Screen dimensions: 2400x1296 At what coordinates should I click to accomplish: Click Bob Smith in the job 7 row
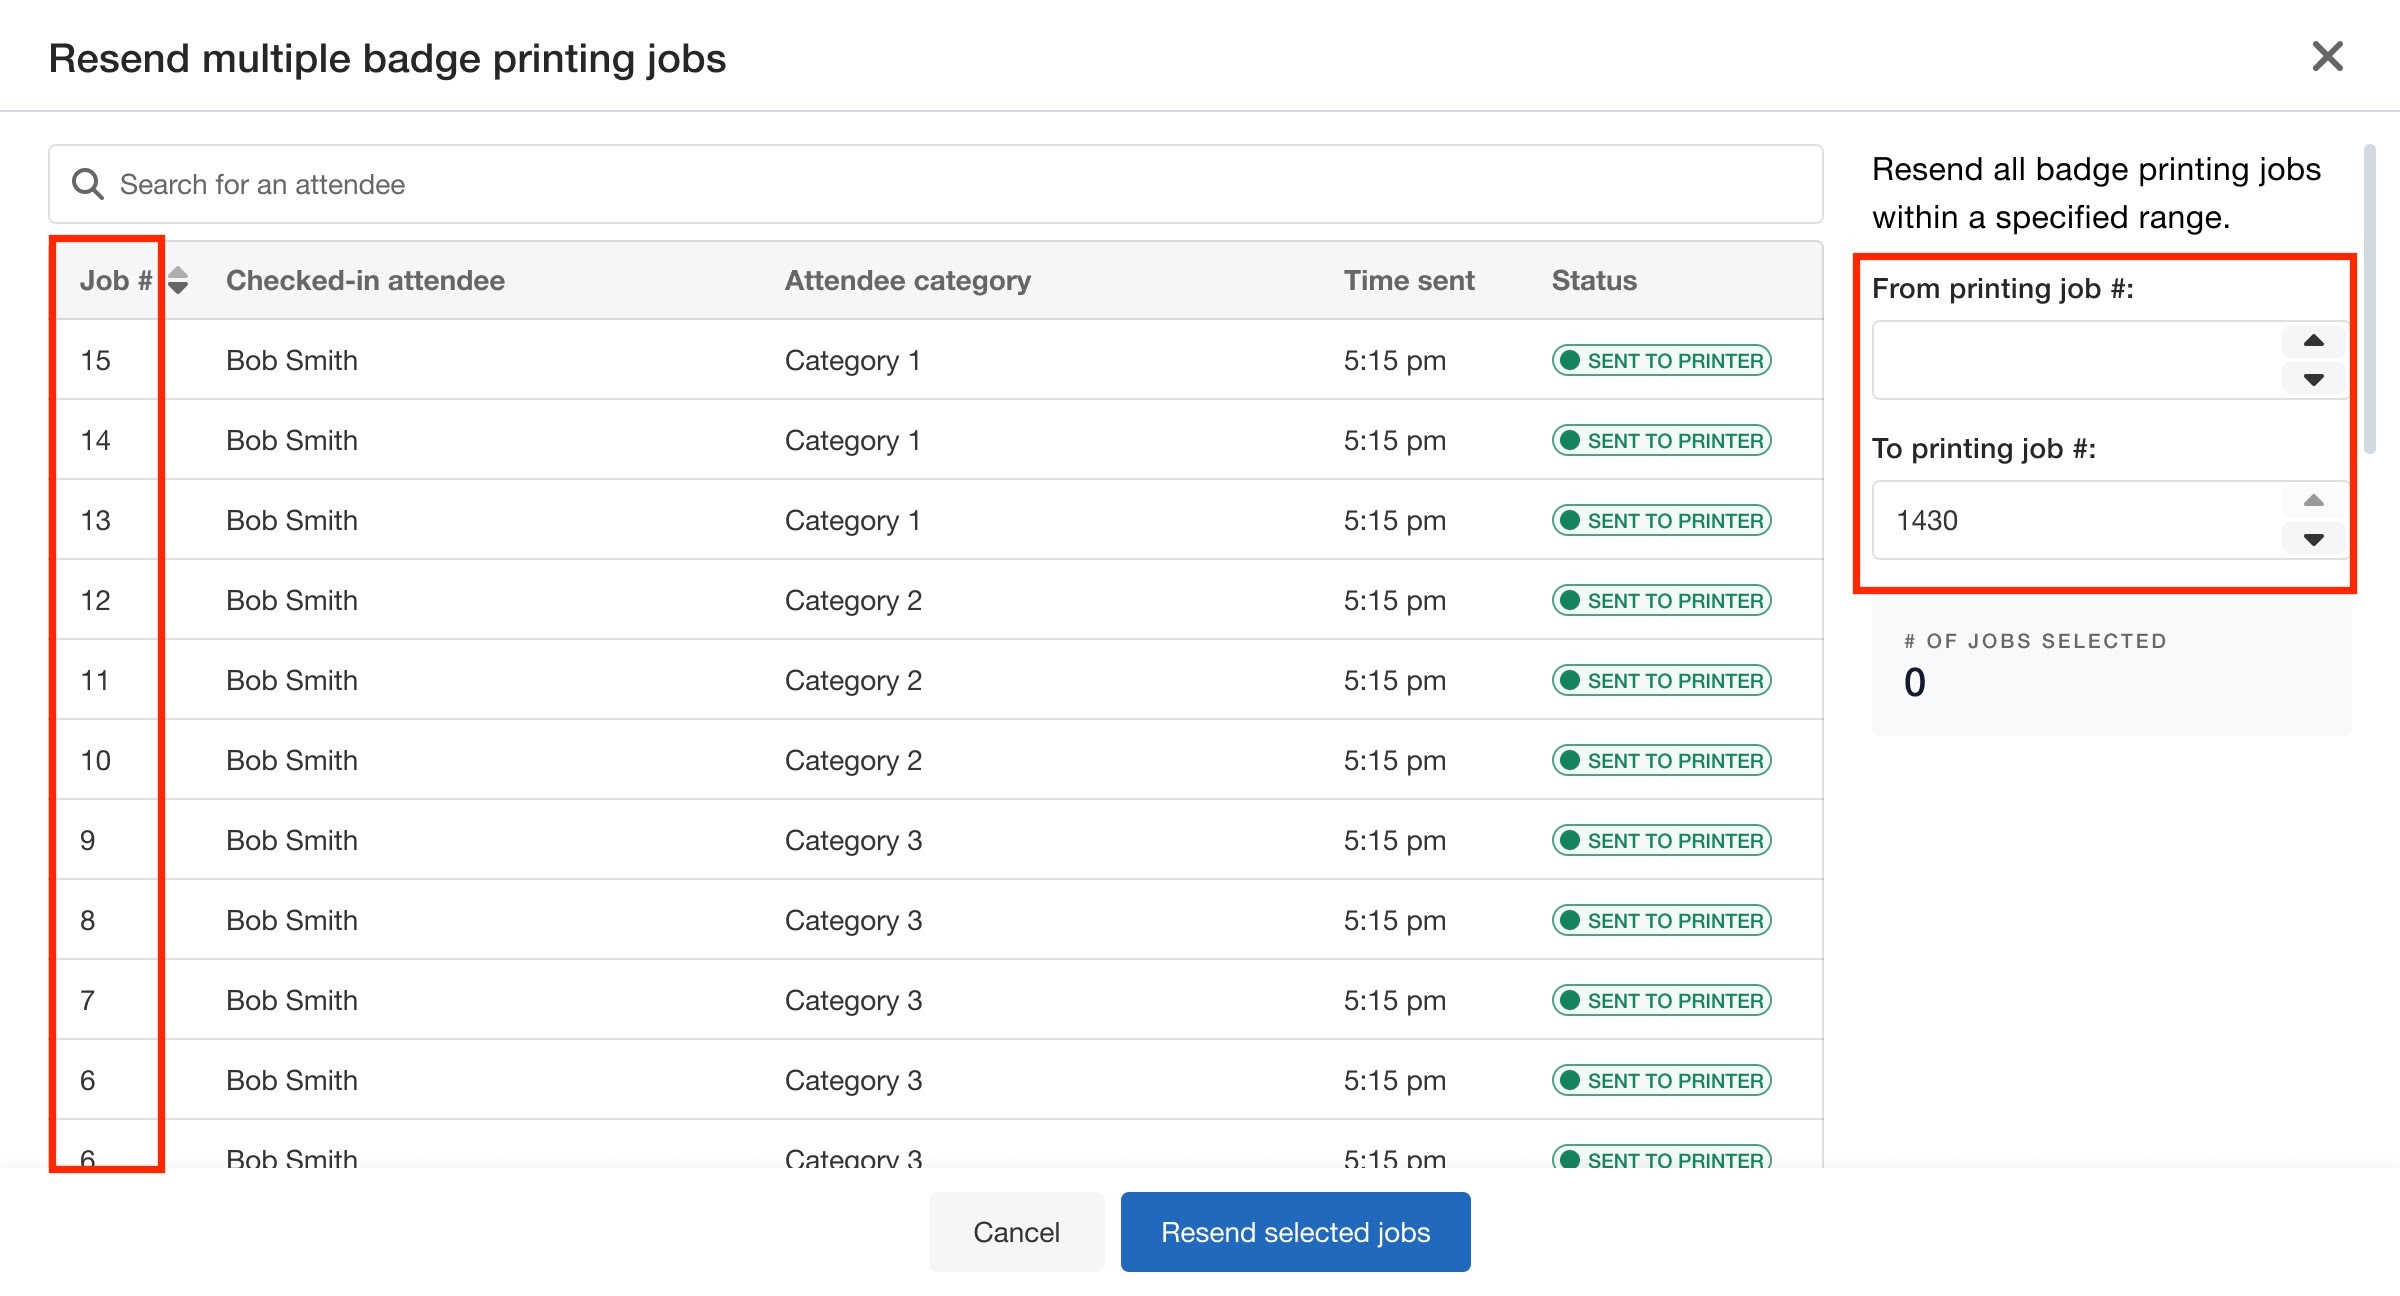[292, 1000]
